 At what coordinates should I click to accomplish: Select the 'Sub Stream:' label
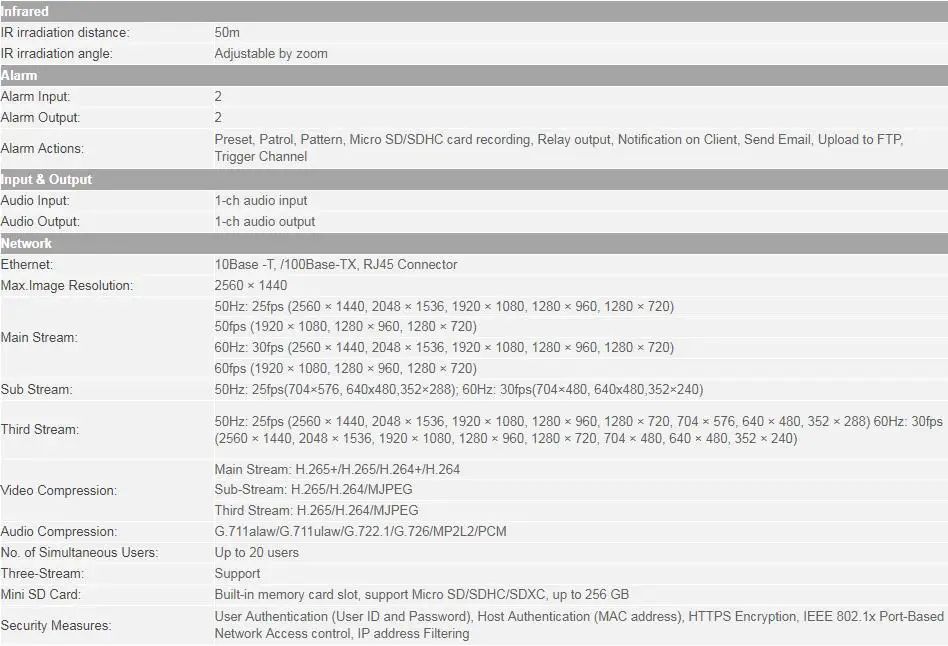(x=36, y=390)
